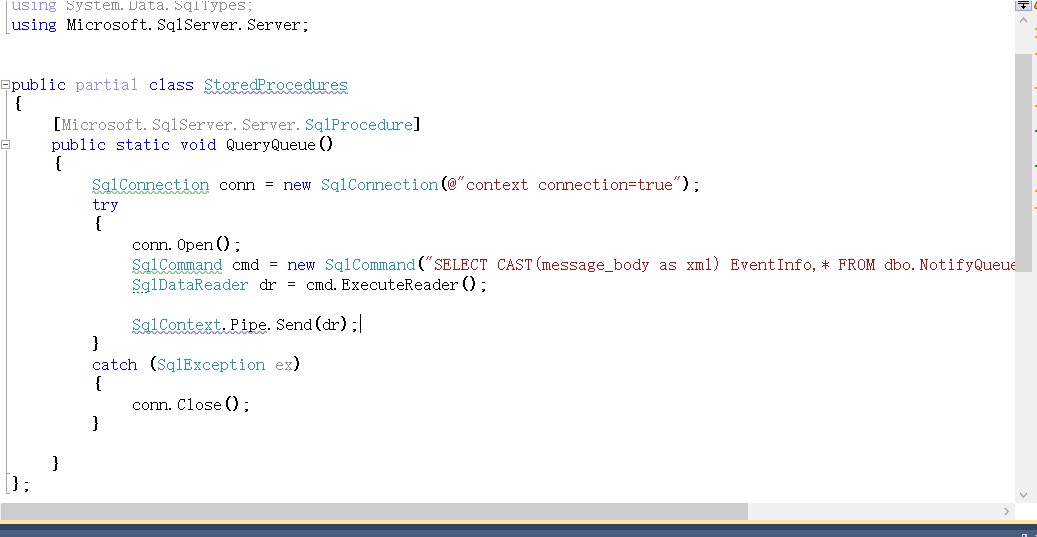Screen dimensions: 1037x537
Task: Click the "context connection=true" string
Action: click(x=569, y=185)
